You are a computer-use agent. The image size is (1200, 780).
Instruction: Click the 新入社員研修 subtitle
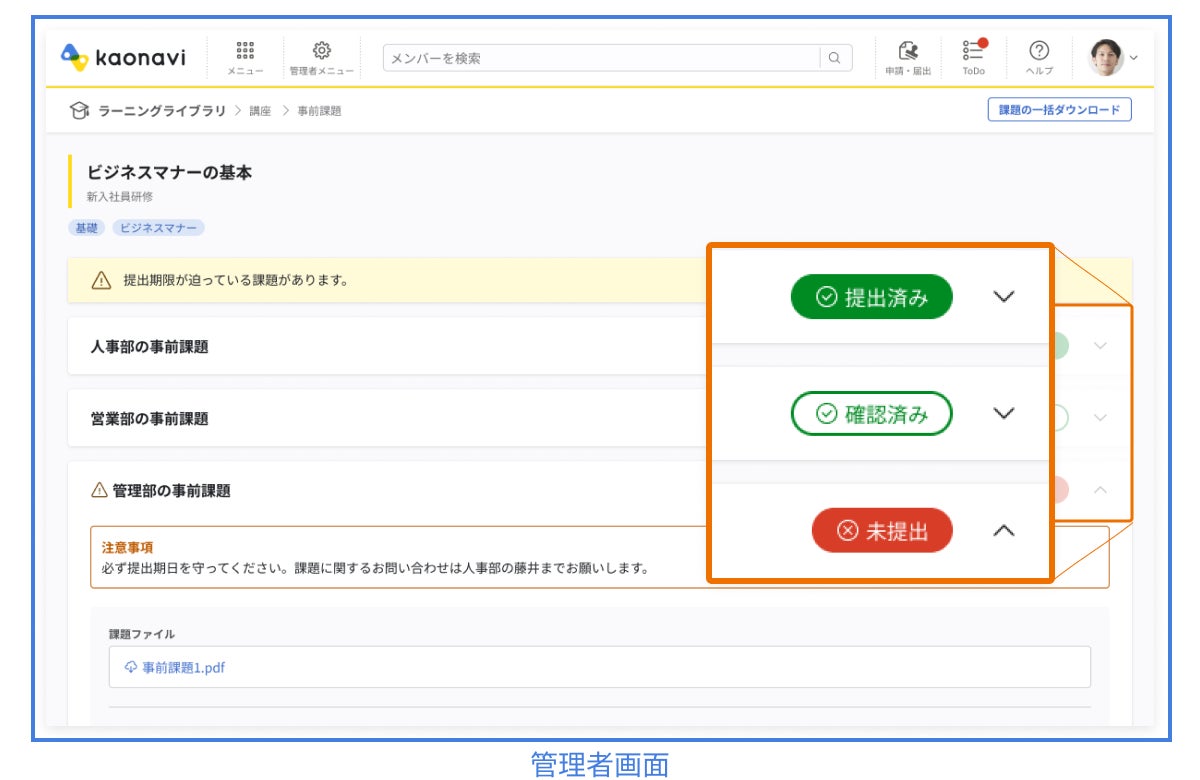coord(120,197)
